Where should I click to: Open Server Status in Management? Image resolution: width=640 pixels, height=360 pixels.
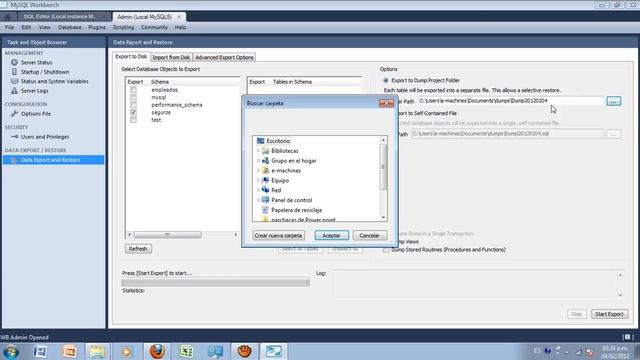tap(36, 62)
